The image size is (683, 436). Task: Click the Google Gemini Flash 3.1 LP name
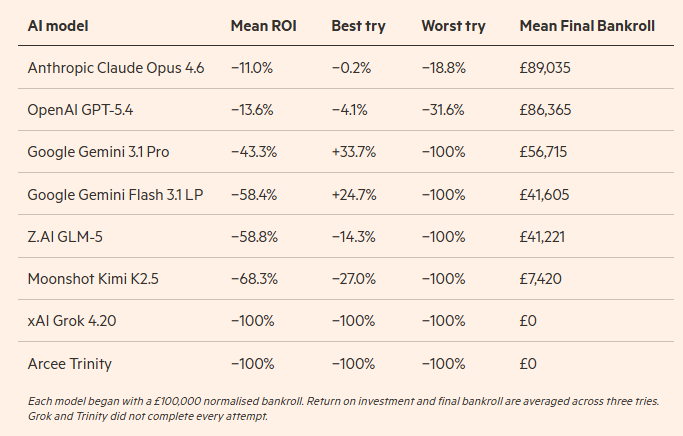[x=116, y=194]
